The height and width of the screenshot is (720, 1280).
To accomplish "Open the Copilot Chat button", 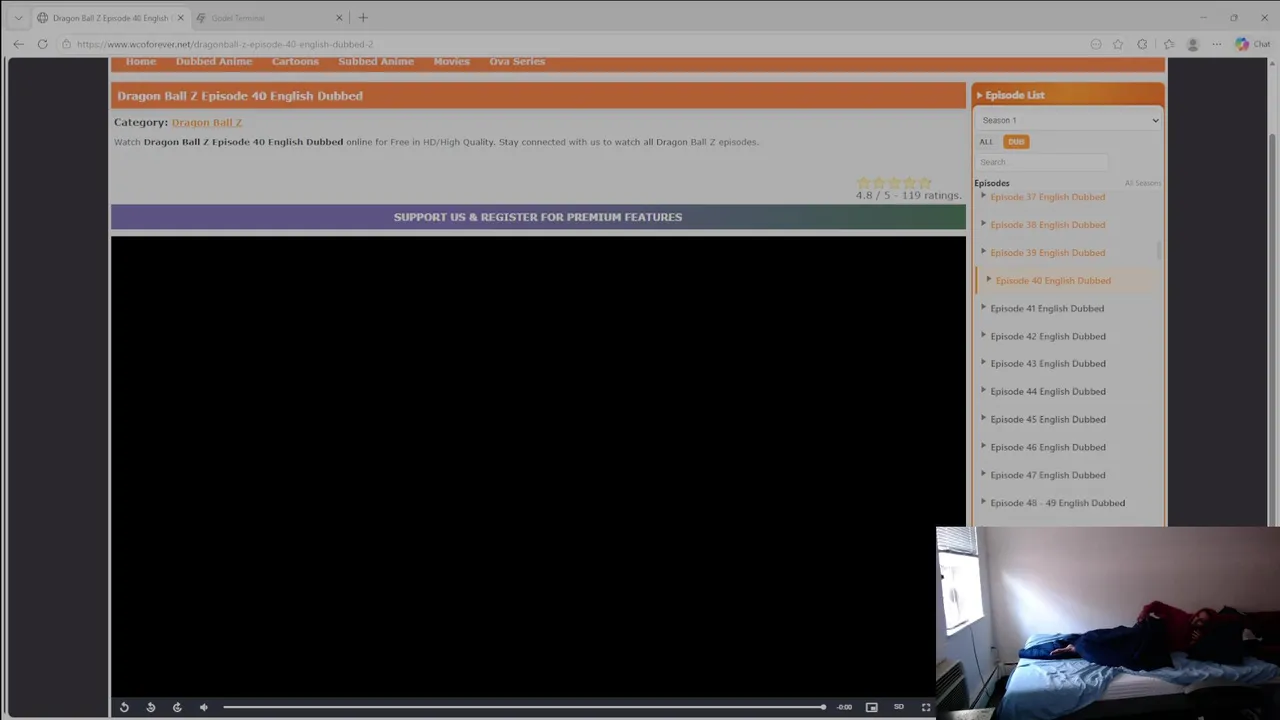I will (x=1252, y=44).
